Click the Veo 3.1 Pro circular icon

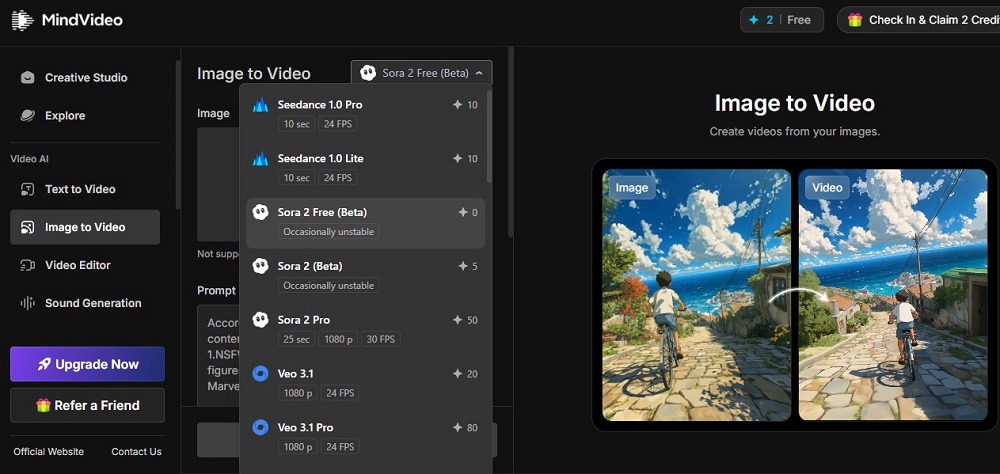[x=260, y=427]
